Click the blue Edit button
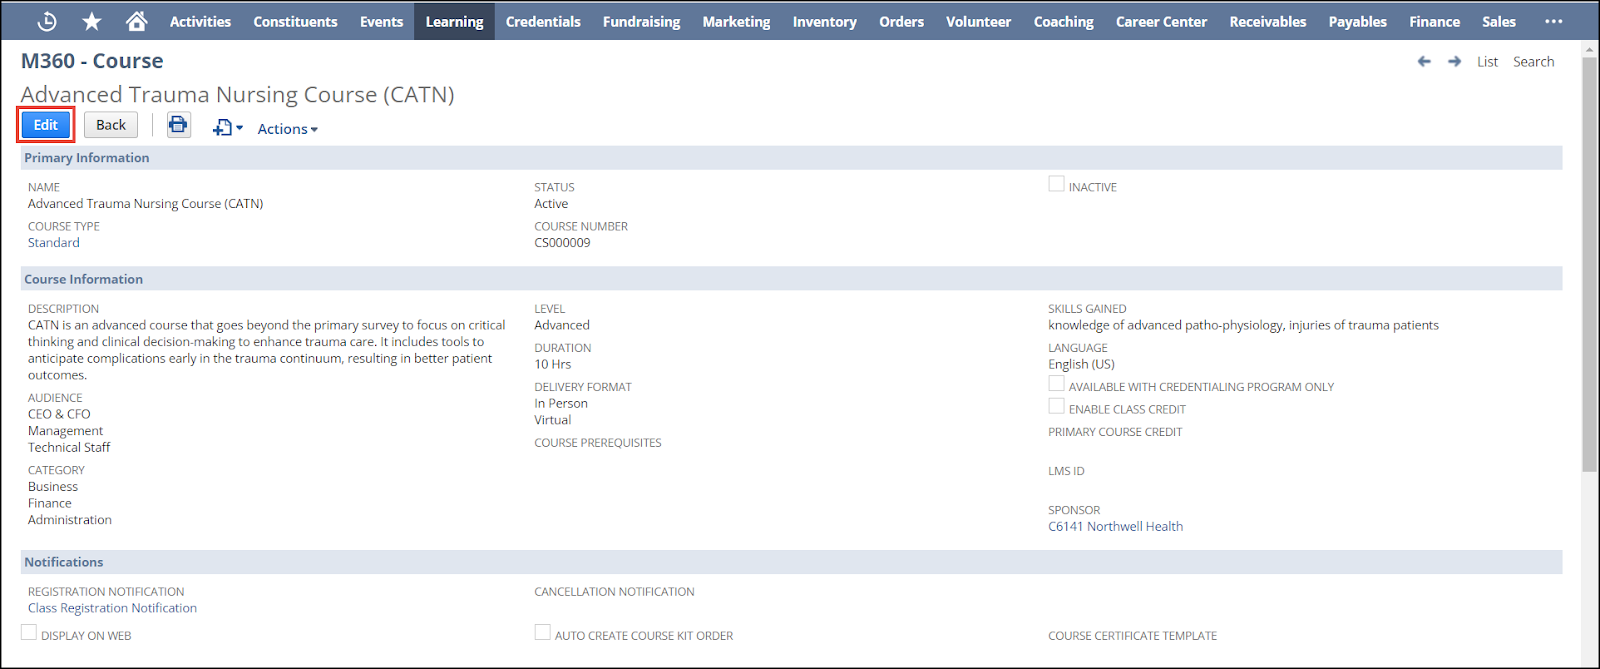The image size is (1600, 669). click(x=46, y=125)
